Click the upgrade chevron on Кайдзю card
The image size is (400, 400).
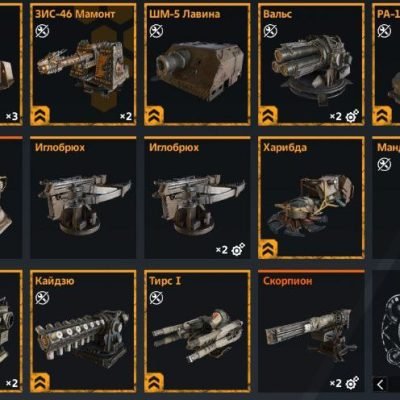(41, 382)
